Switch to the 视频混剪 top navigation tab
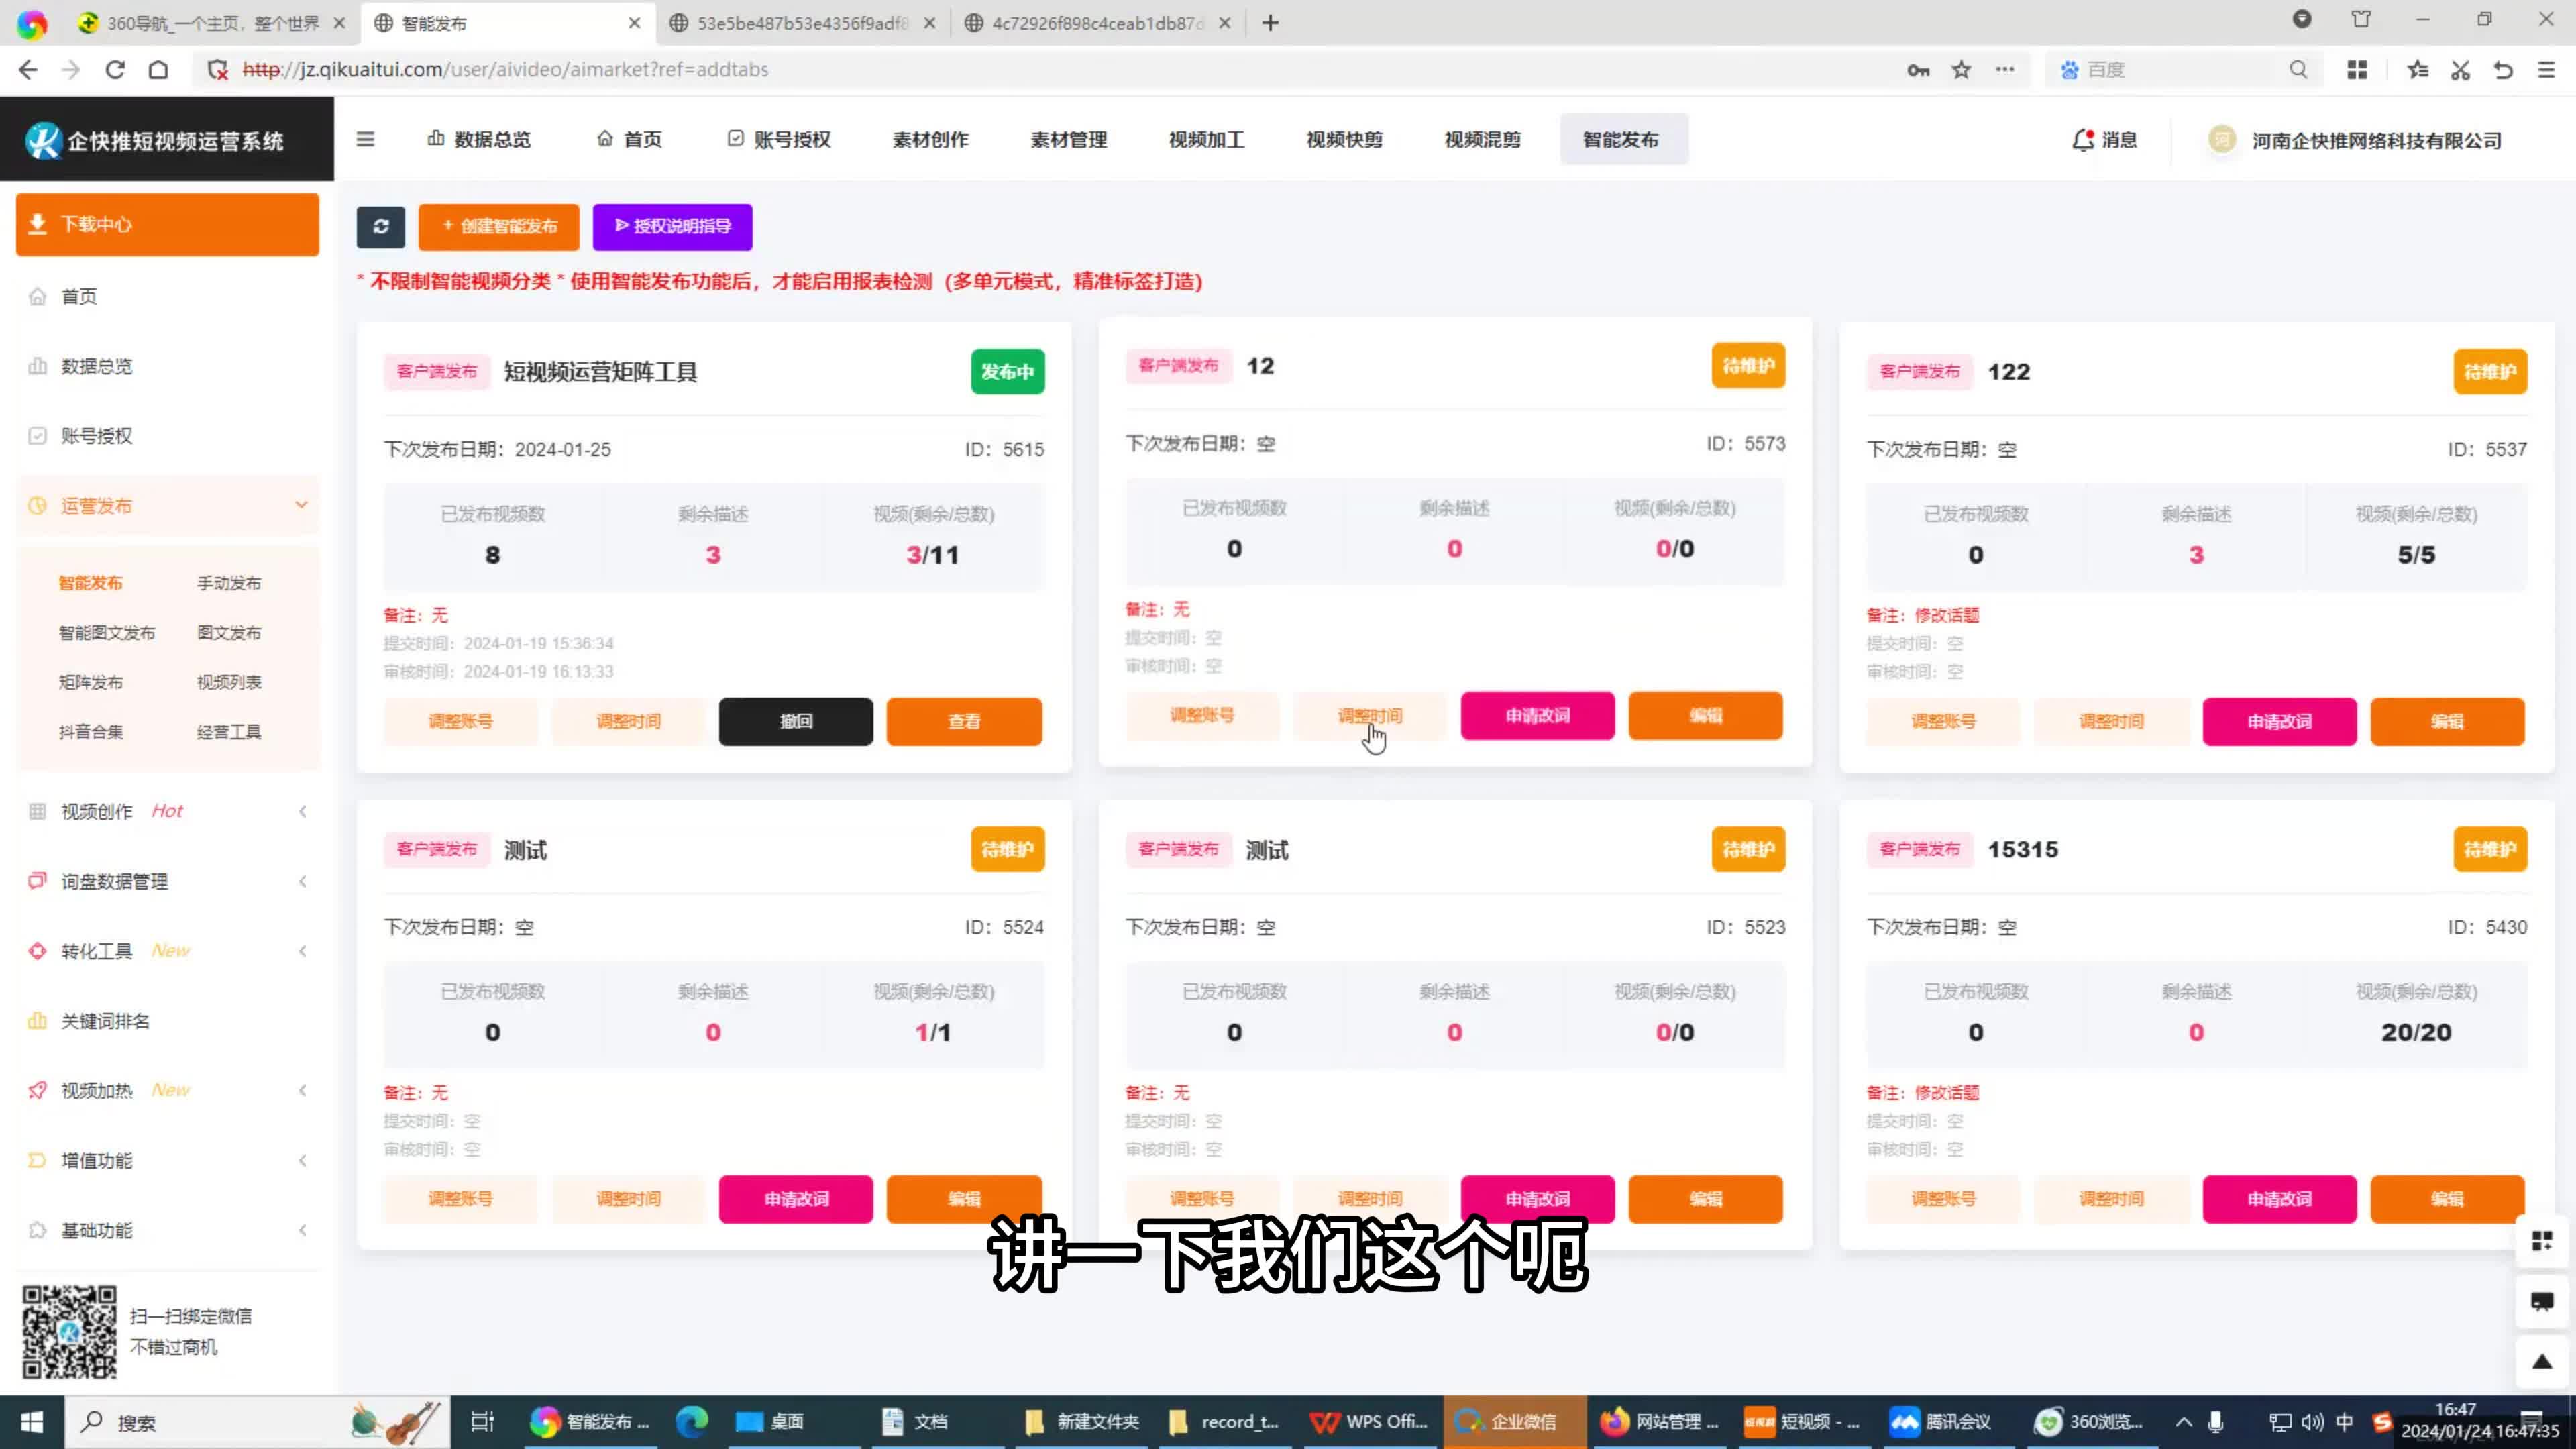The width and height of the screenshot is (2576, 1449). (x=1482, y=139)
